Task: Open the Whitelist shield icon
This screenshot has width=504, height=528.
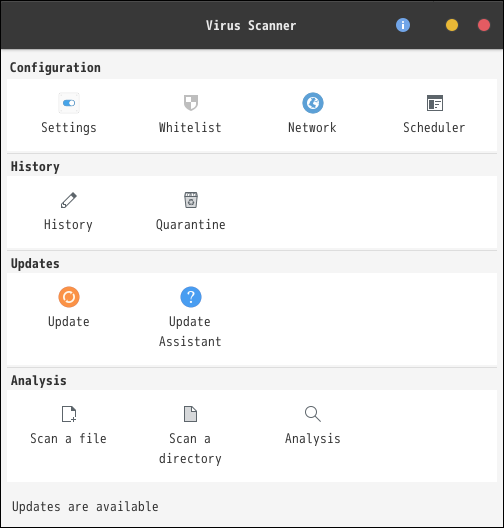Action: [x=191, y=103]
